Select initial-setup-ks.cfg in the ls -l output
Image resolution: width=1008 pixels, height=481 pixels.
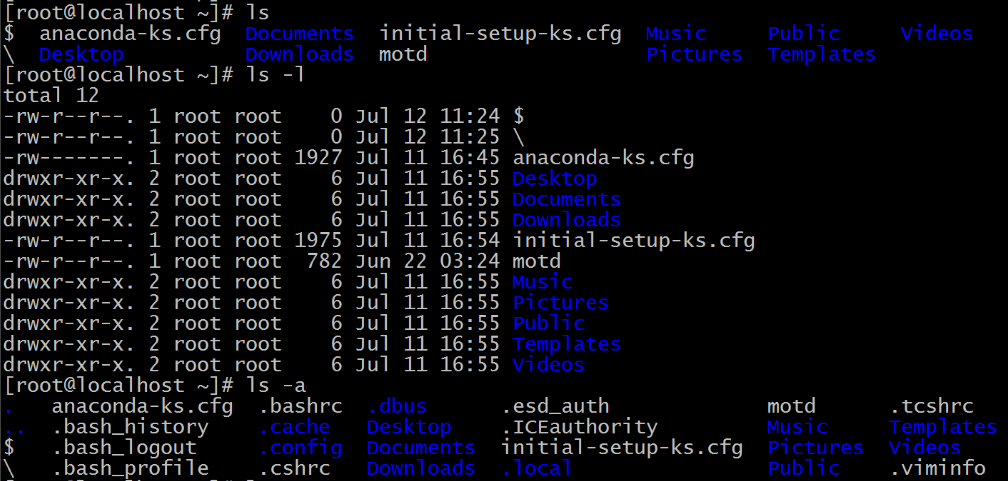(x=633, y=240)
